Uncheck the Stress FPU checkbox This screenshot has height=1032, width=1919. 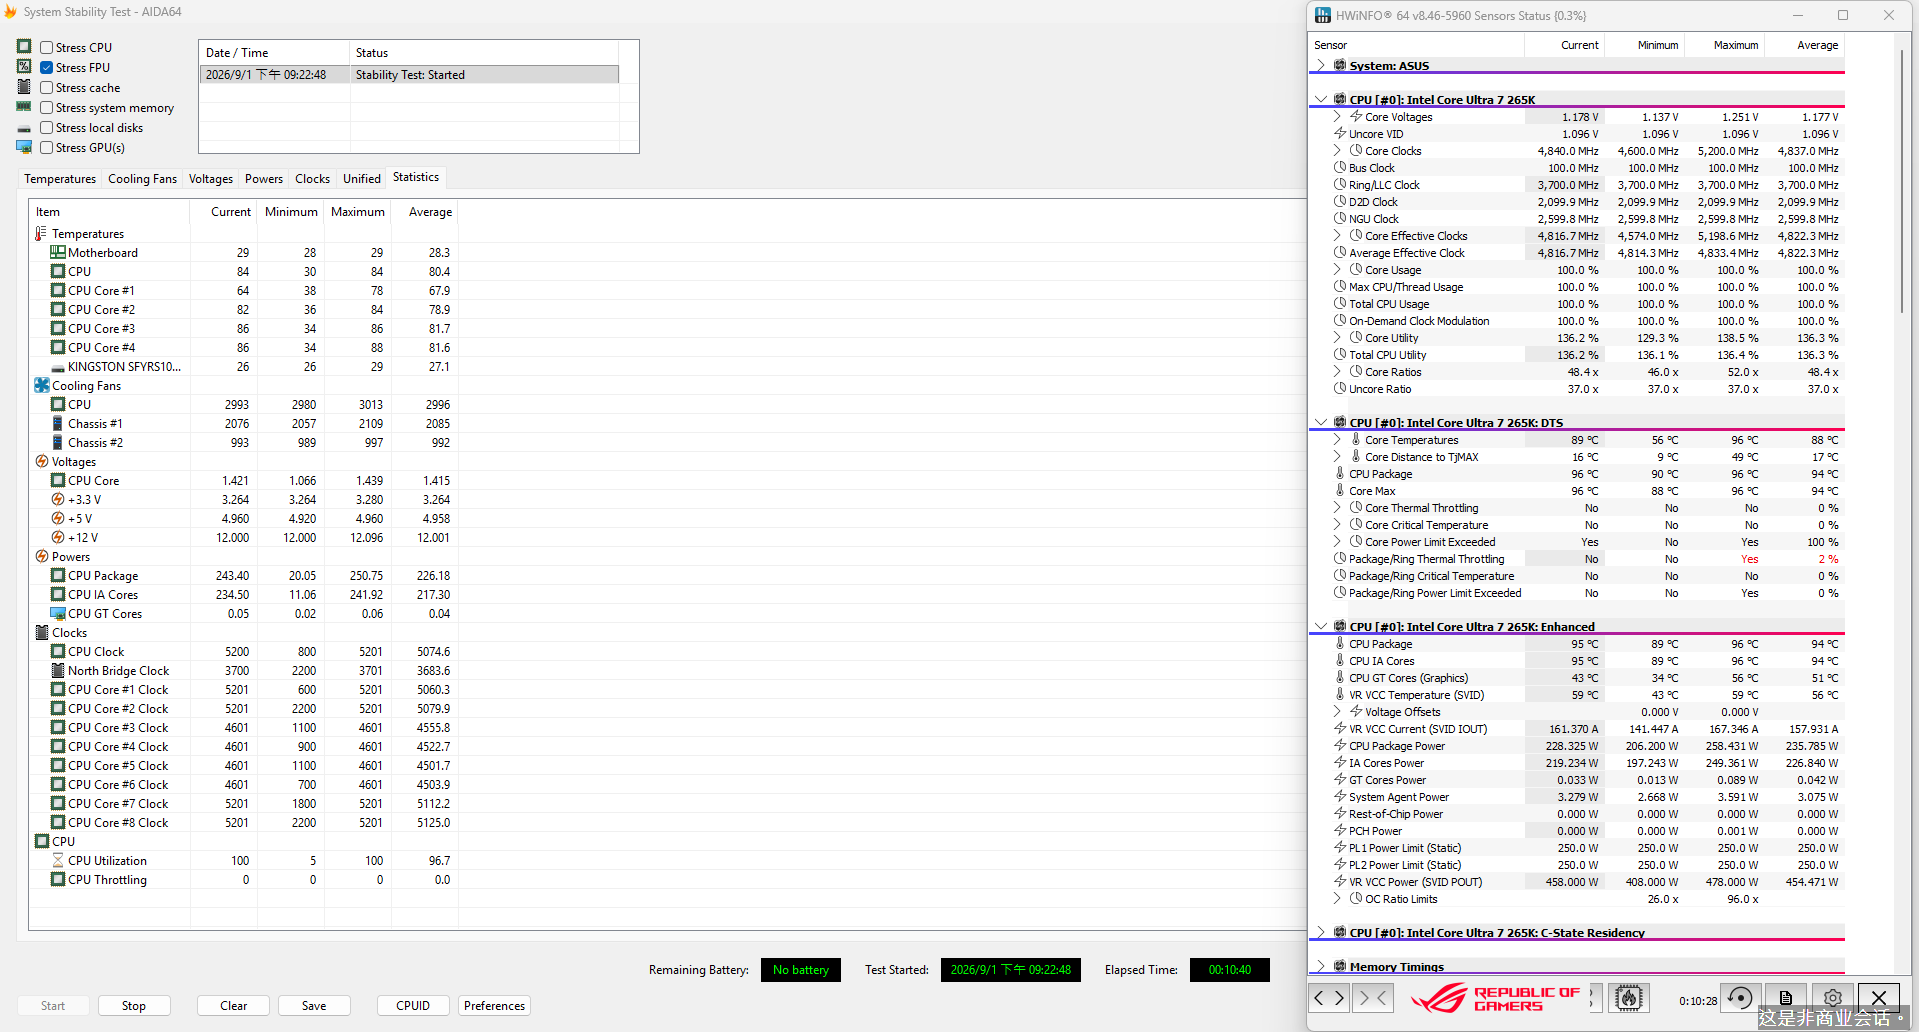[x=46, y=67]
